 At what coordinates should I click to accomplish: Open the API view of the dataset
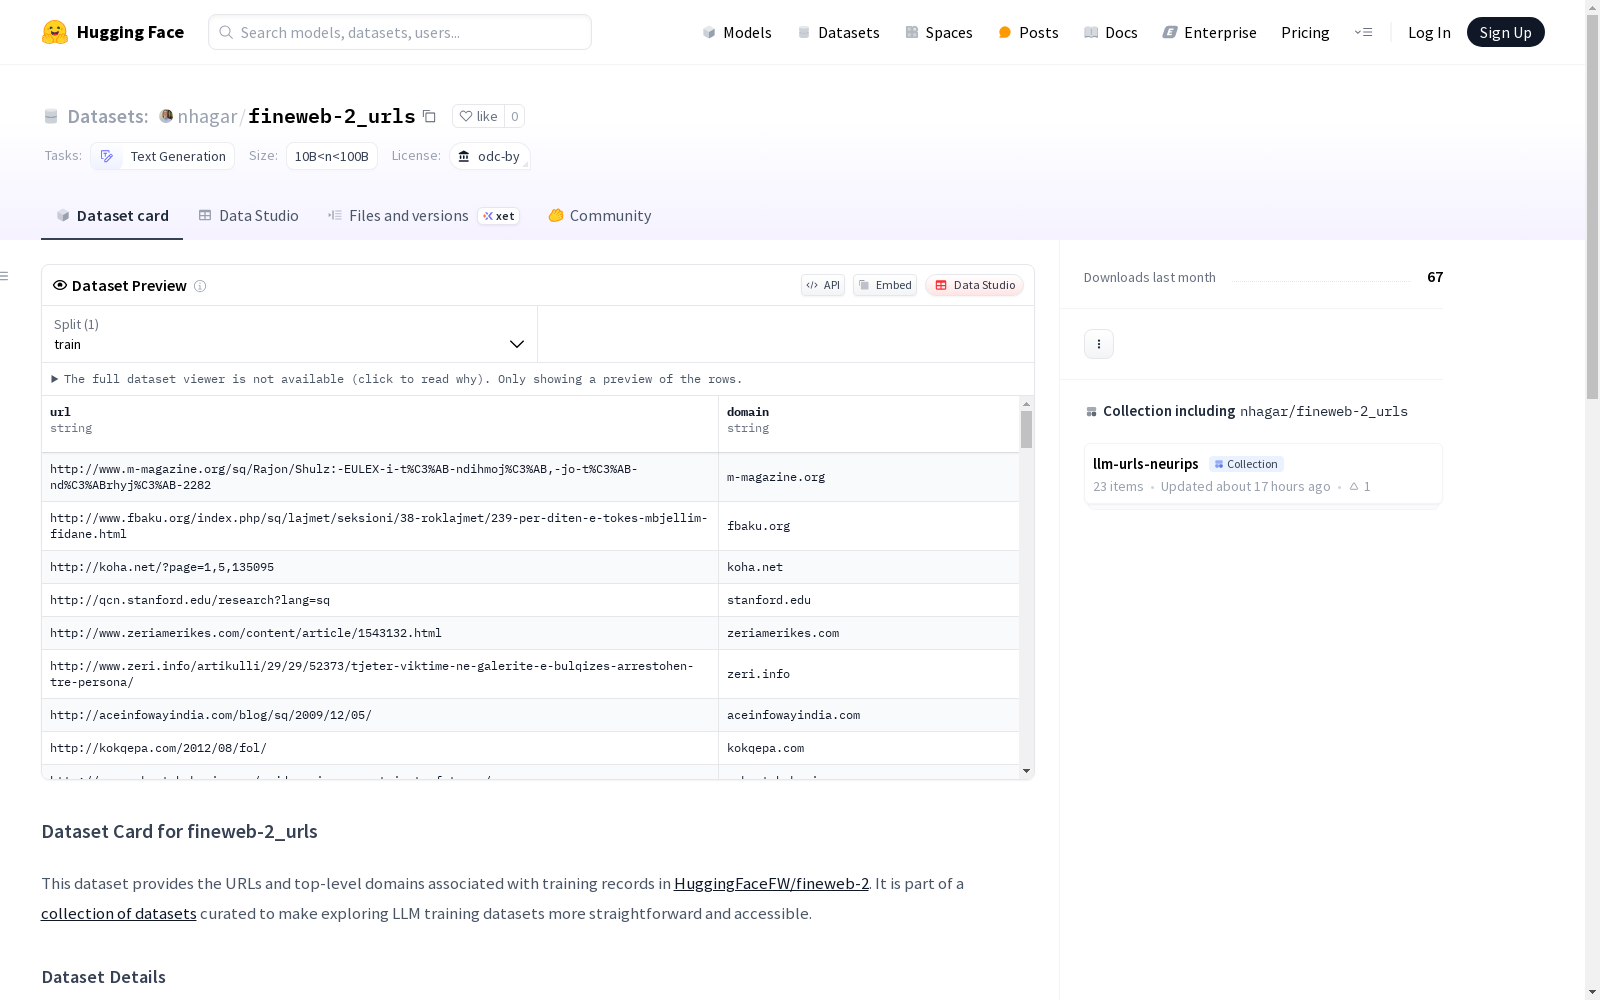[822, 285]
